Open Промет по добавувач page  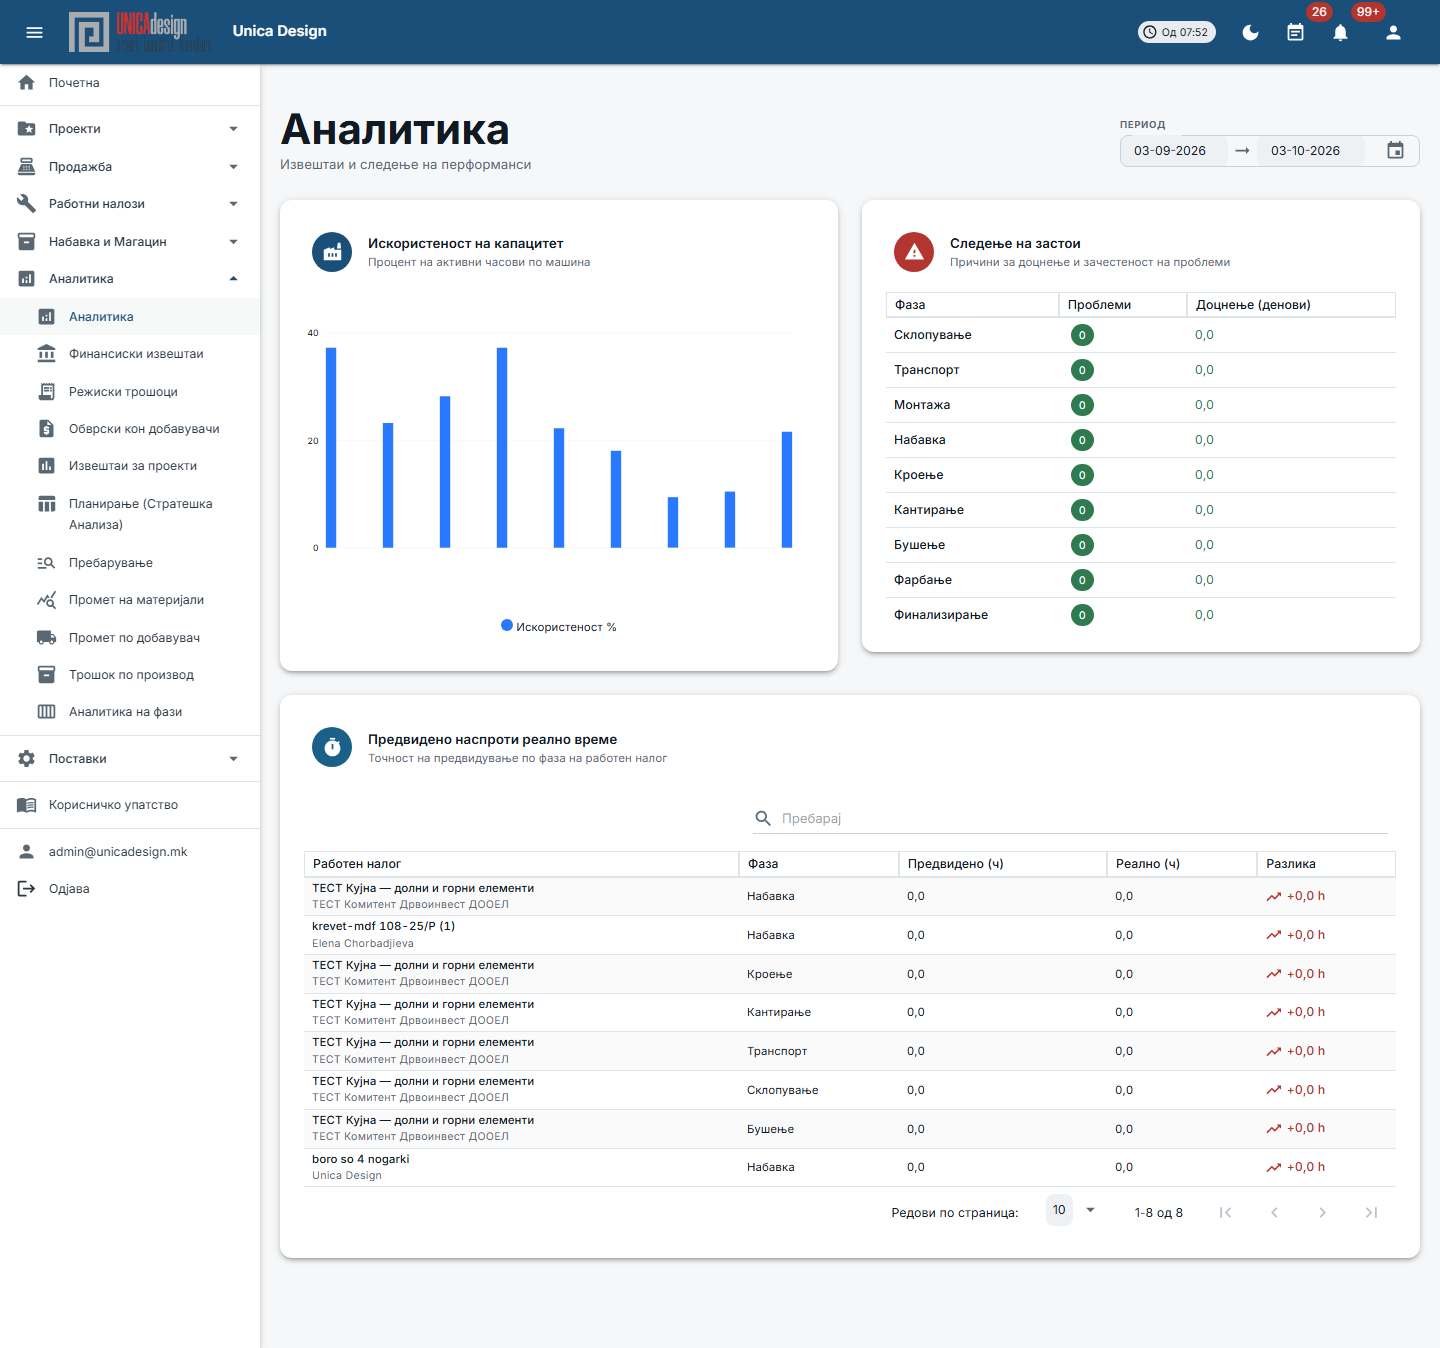click(130, 638)
